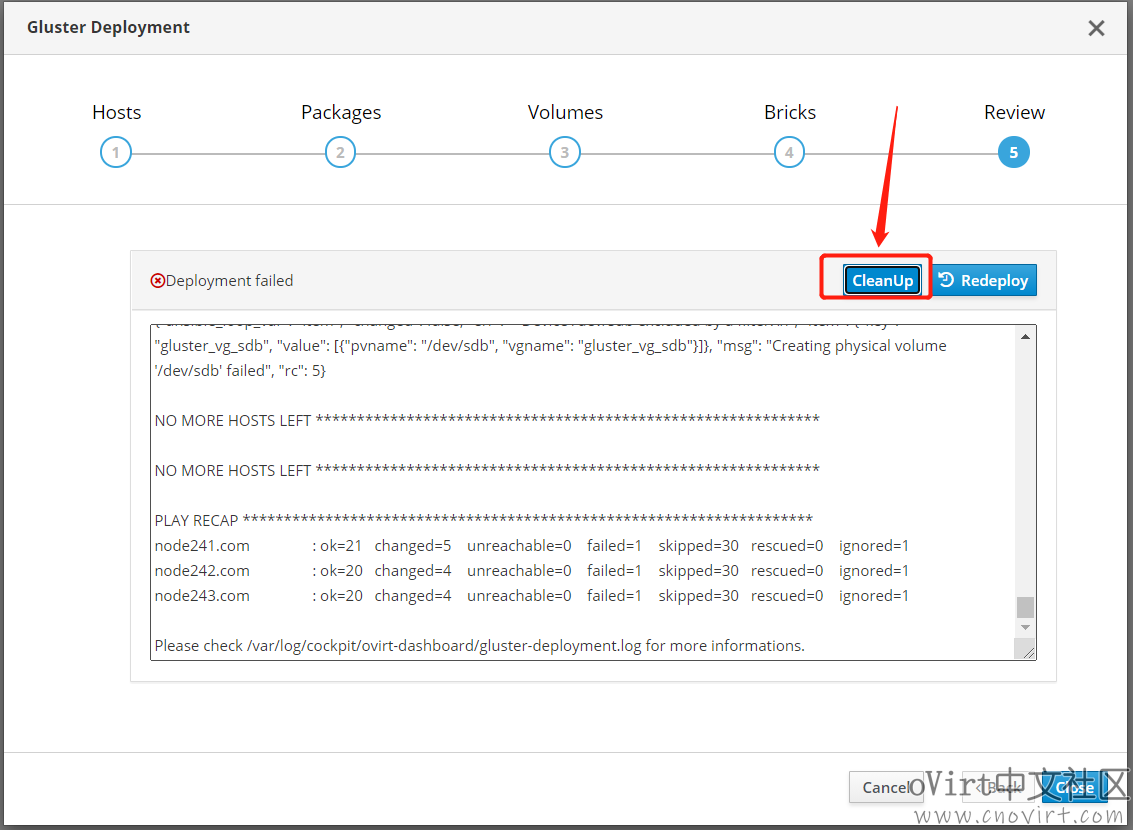Open the Volumes step label
The image size is (1133, 830).
pos(565,113)
